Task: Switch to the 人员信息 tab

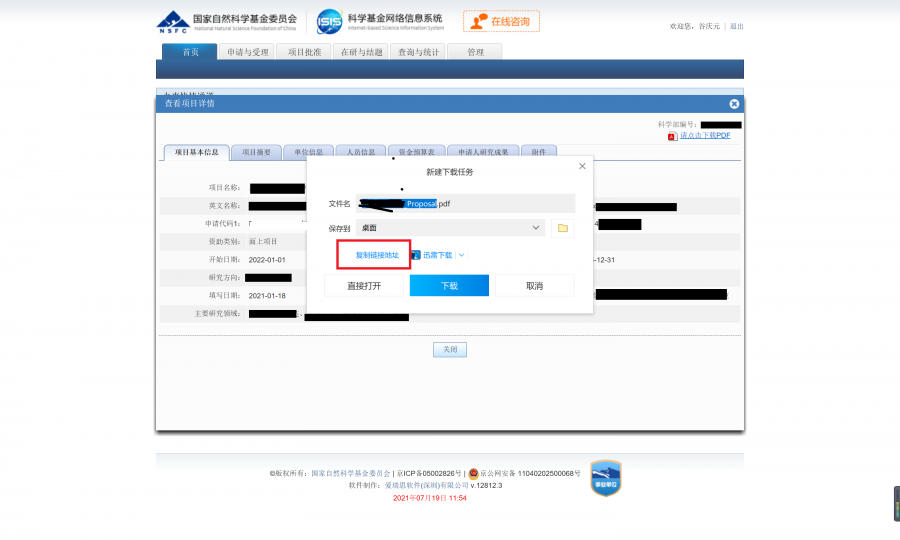Action: coord(360,152)
